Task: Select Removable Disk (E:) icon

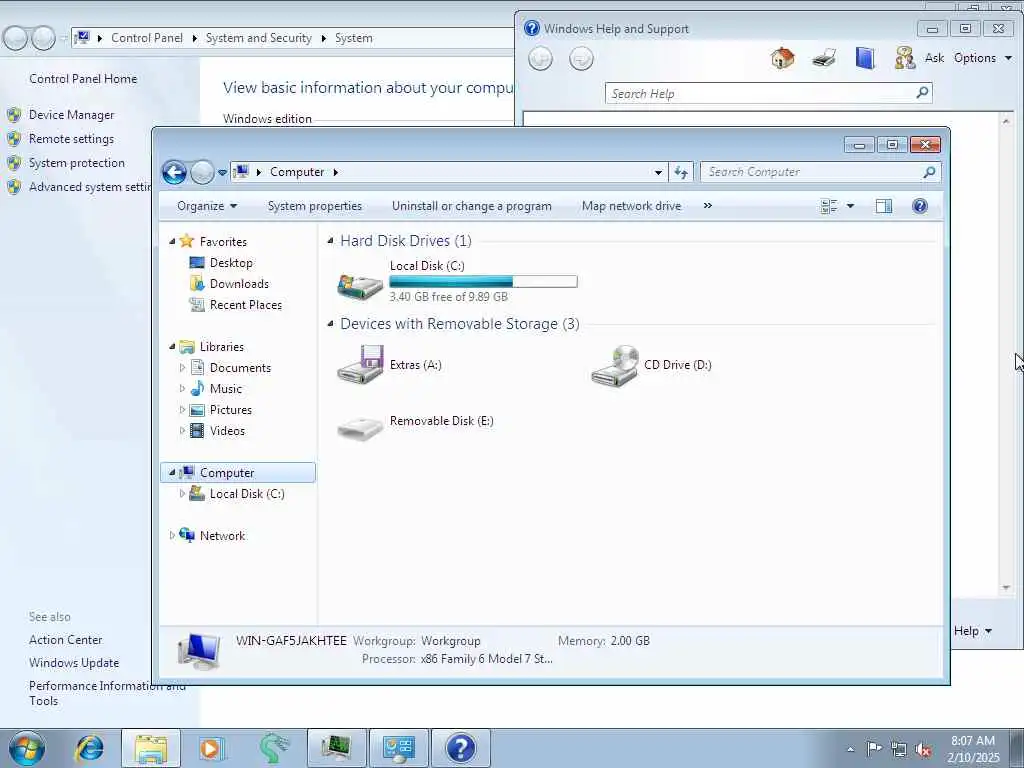Action: pos(360,428)
